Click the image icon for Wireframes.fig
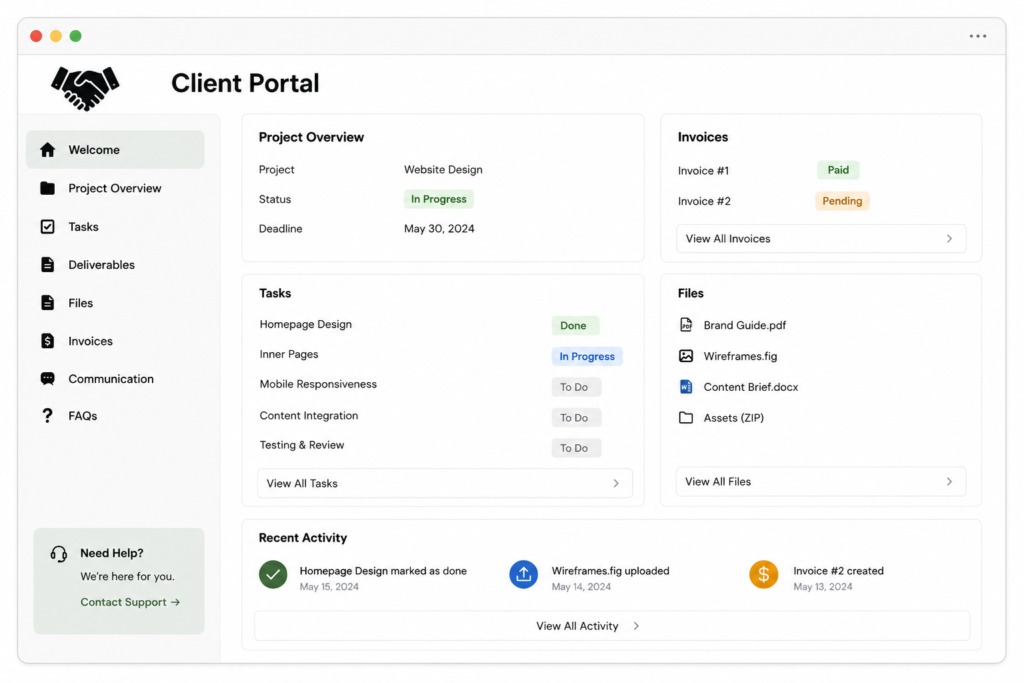The height and width of the screenshot is (683, 1024). coord(686,356)
